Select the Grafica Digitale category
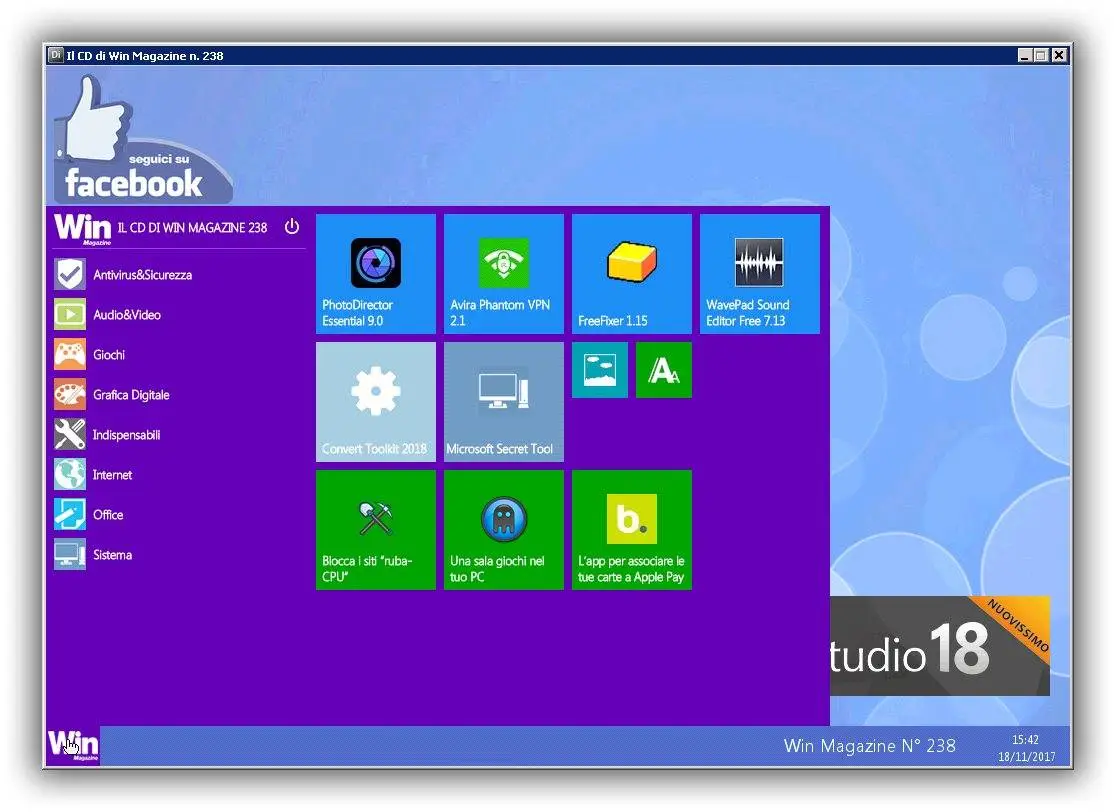1116x812 pixels. 112,394
